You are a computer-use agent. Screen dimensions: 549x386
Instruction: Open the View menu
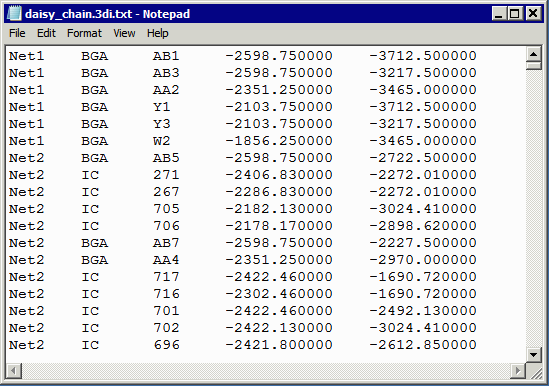click(x=124, y=33)
